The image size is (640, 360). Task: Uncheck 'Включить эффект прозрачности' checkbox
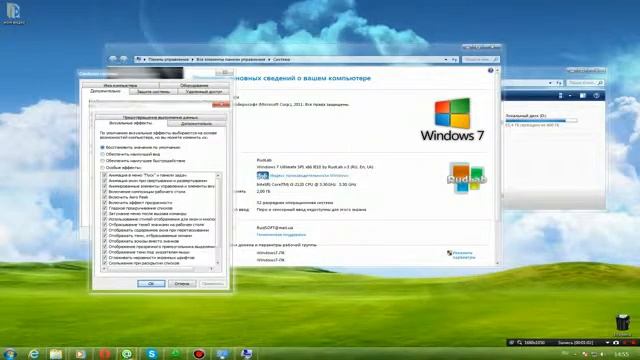click(x=105, y=202)
